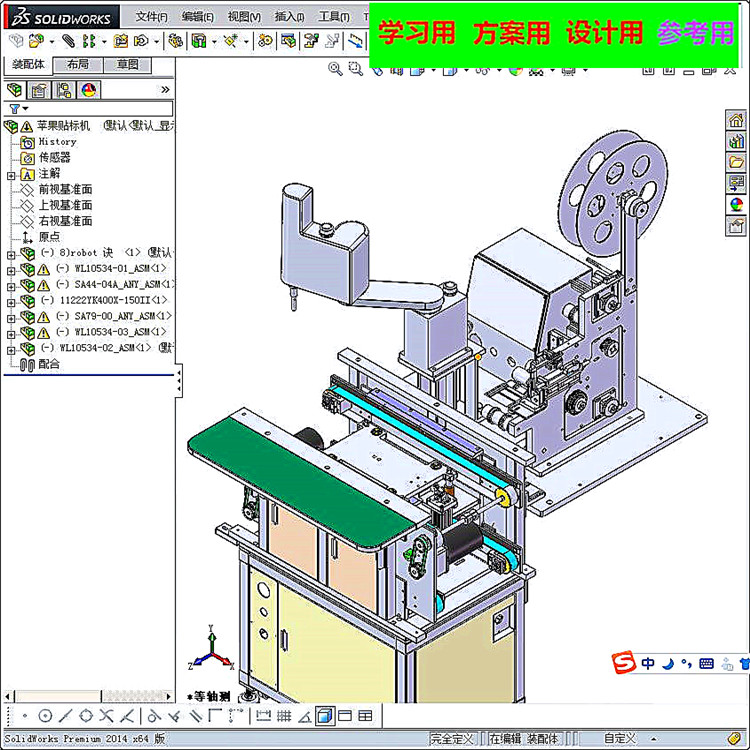Open Custom Properties task pane
This screenshot has height=750, width=750.
(736, 226)
